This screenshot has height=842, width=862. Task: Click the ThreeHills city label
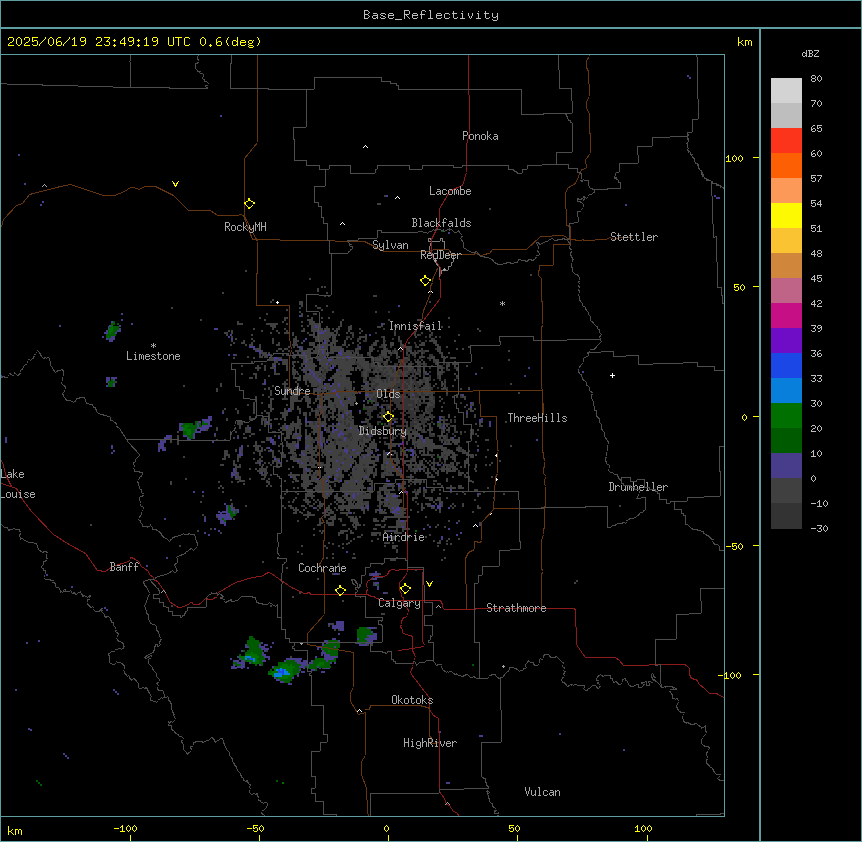click(x=537, y=418)
